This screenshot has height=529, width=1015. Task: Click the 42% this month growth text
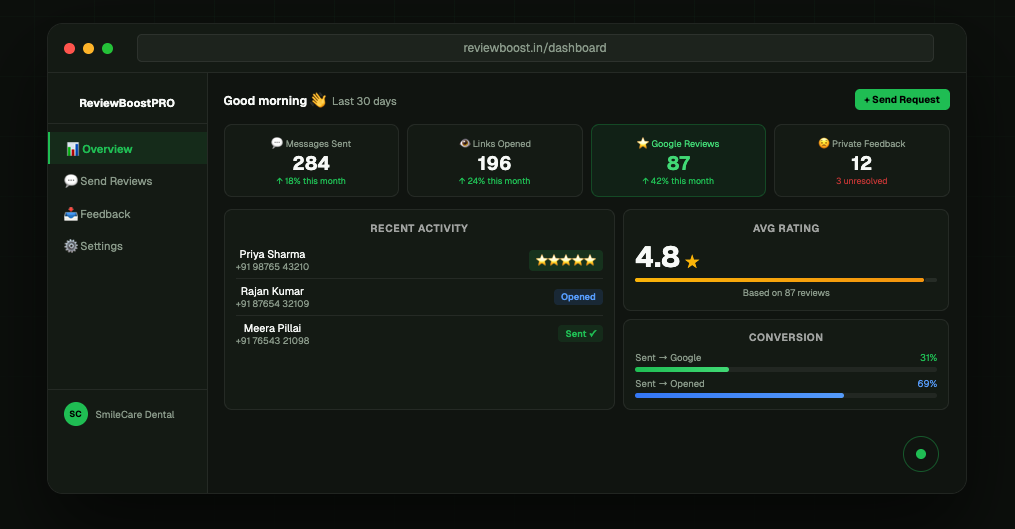[x=678, y=181]
